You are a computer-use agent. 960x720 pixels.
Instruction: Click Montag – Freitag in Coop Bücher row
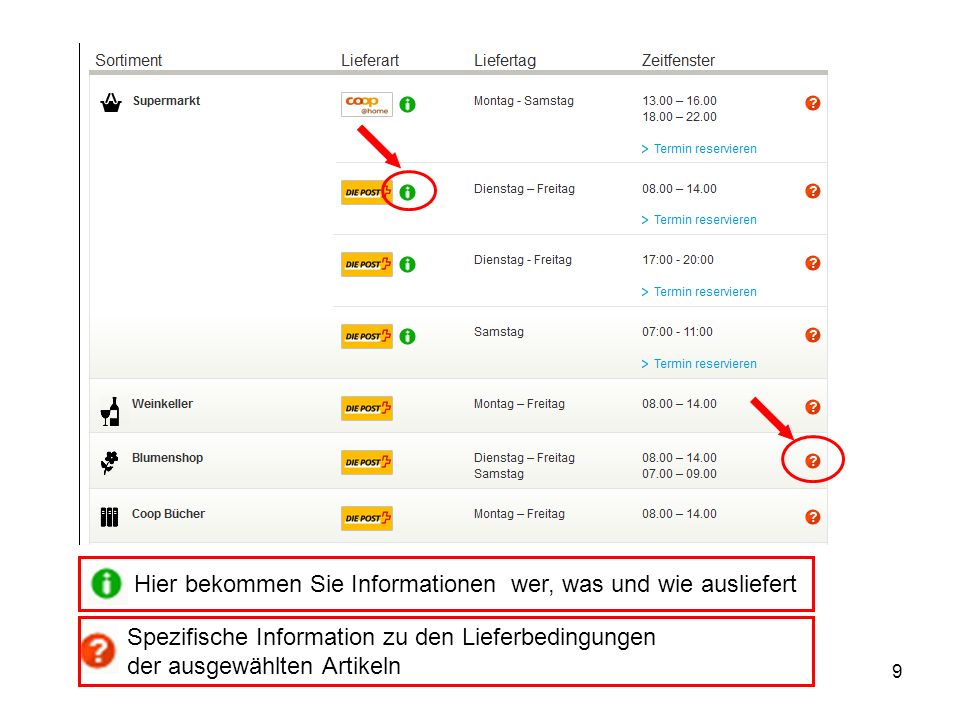(519, 514)
